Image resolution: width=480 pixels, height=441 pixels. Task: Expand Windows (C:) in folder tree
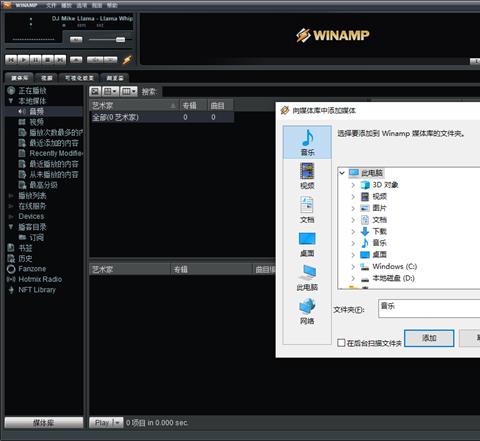coord(353,267)
